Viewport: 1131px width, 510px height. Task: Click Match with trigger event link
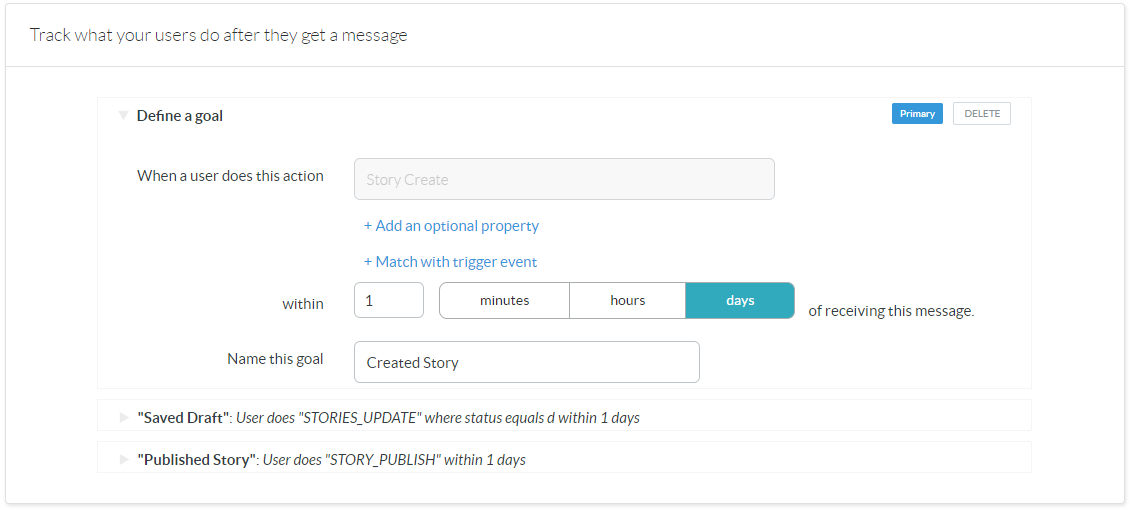pyautogui.click(x=450, y=262)
